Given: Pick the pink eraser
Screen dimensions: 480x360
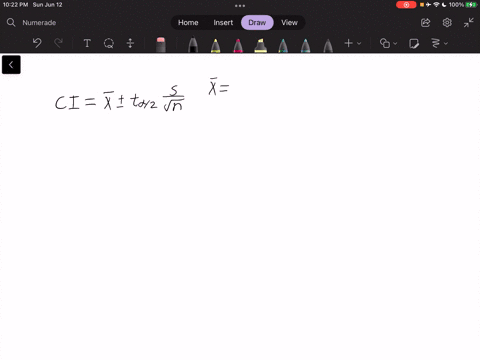Looking at the screenshot, I should click(161, 45).
